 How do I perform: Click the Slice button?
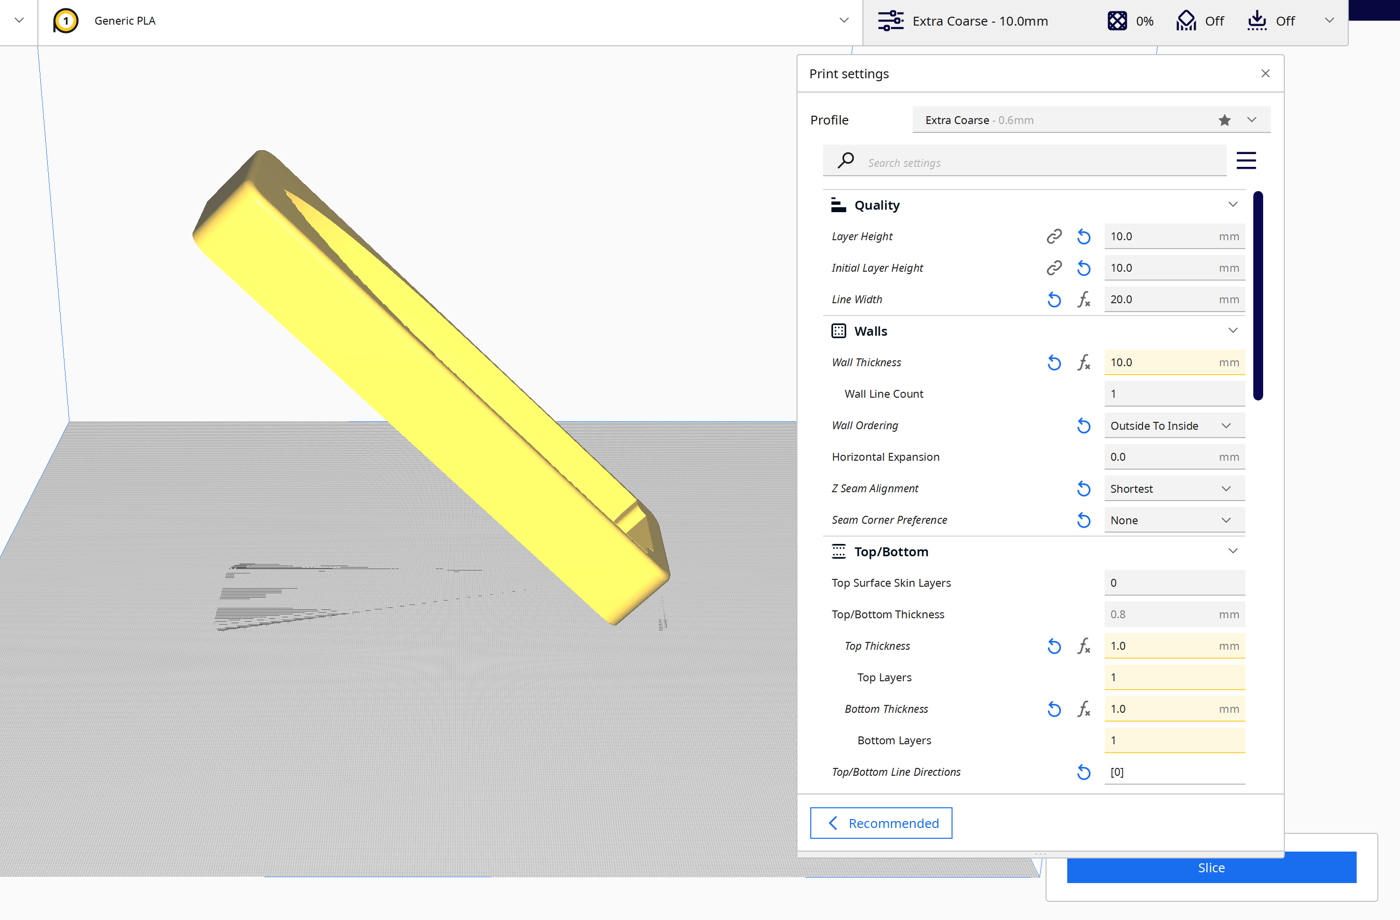coord(1211,867)
